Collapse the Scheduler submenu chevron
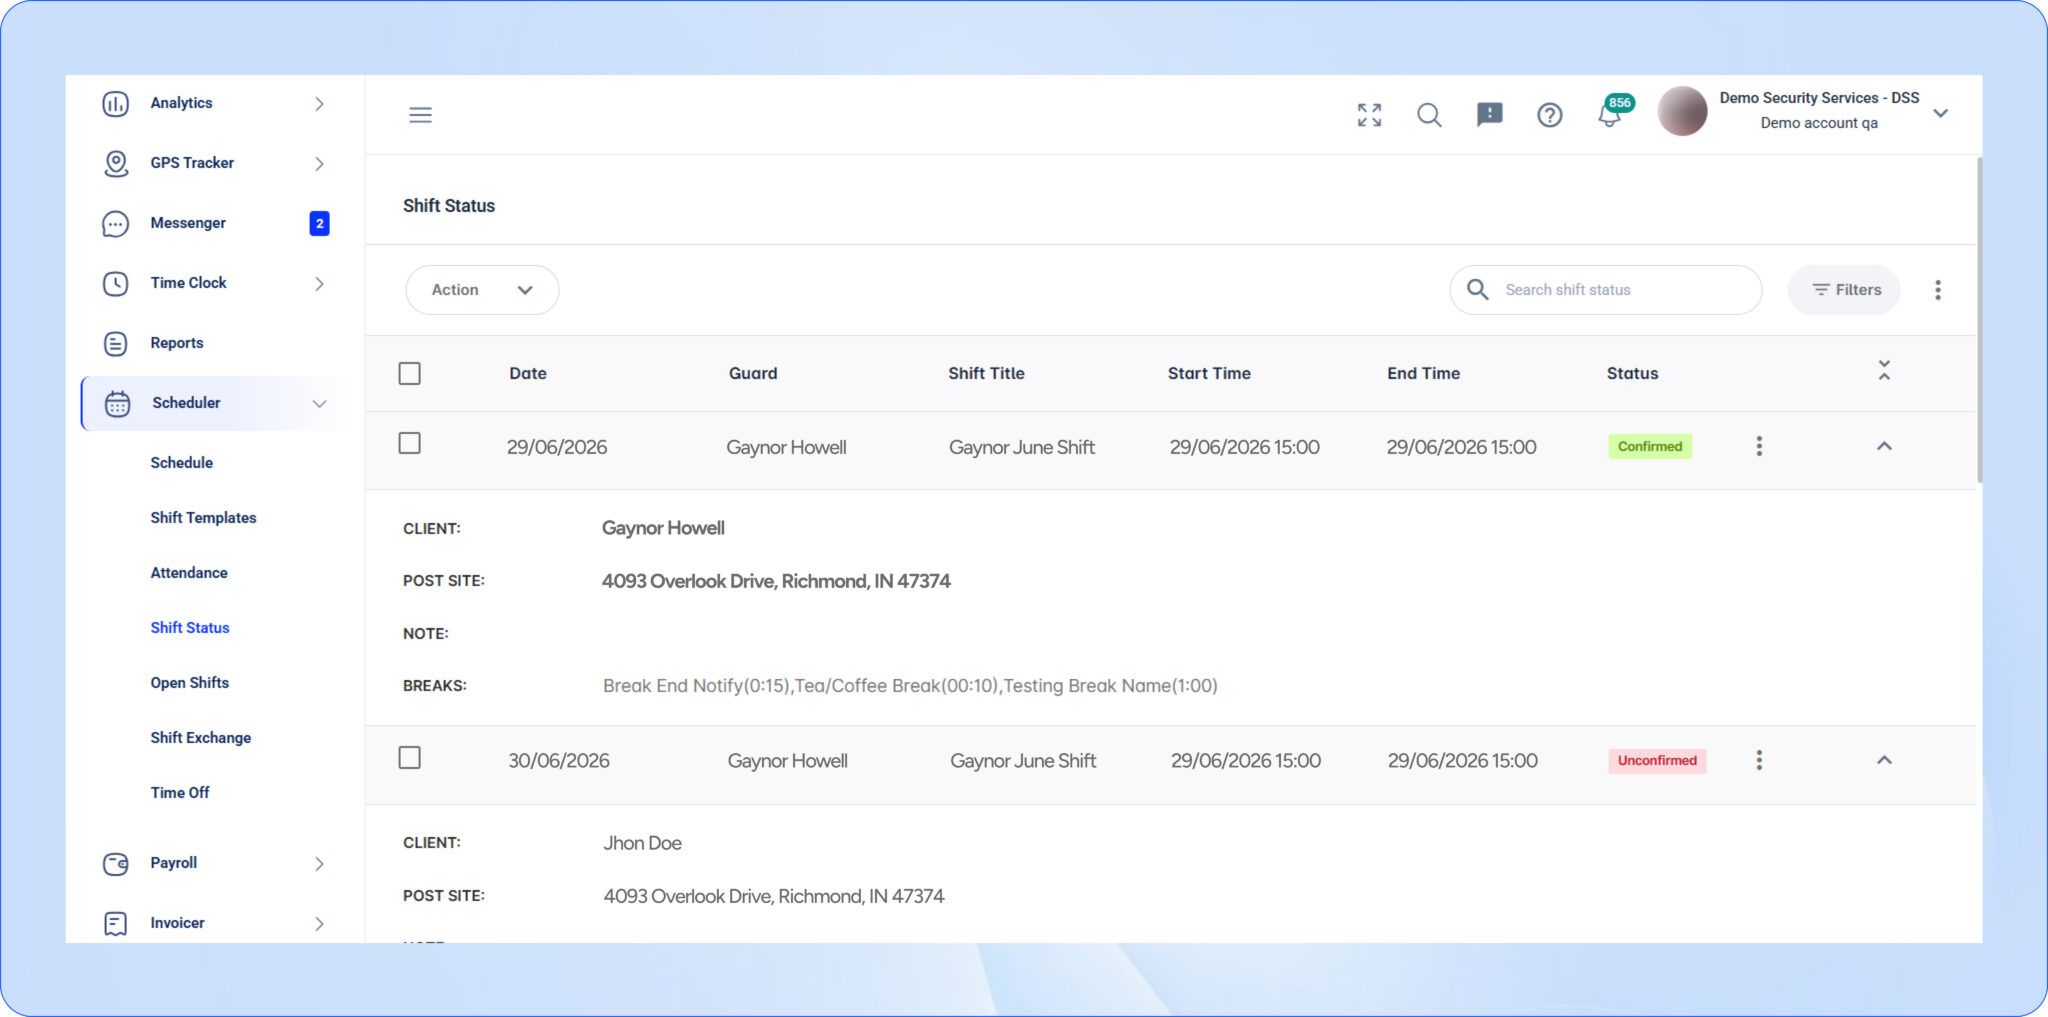This screenshot has width=2048, height=1017. tap(320, 403)
